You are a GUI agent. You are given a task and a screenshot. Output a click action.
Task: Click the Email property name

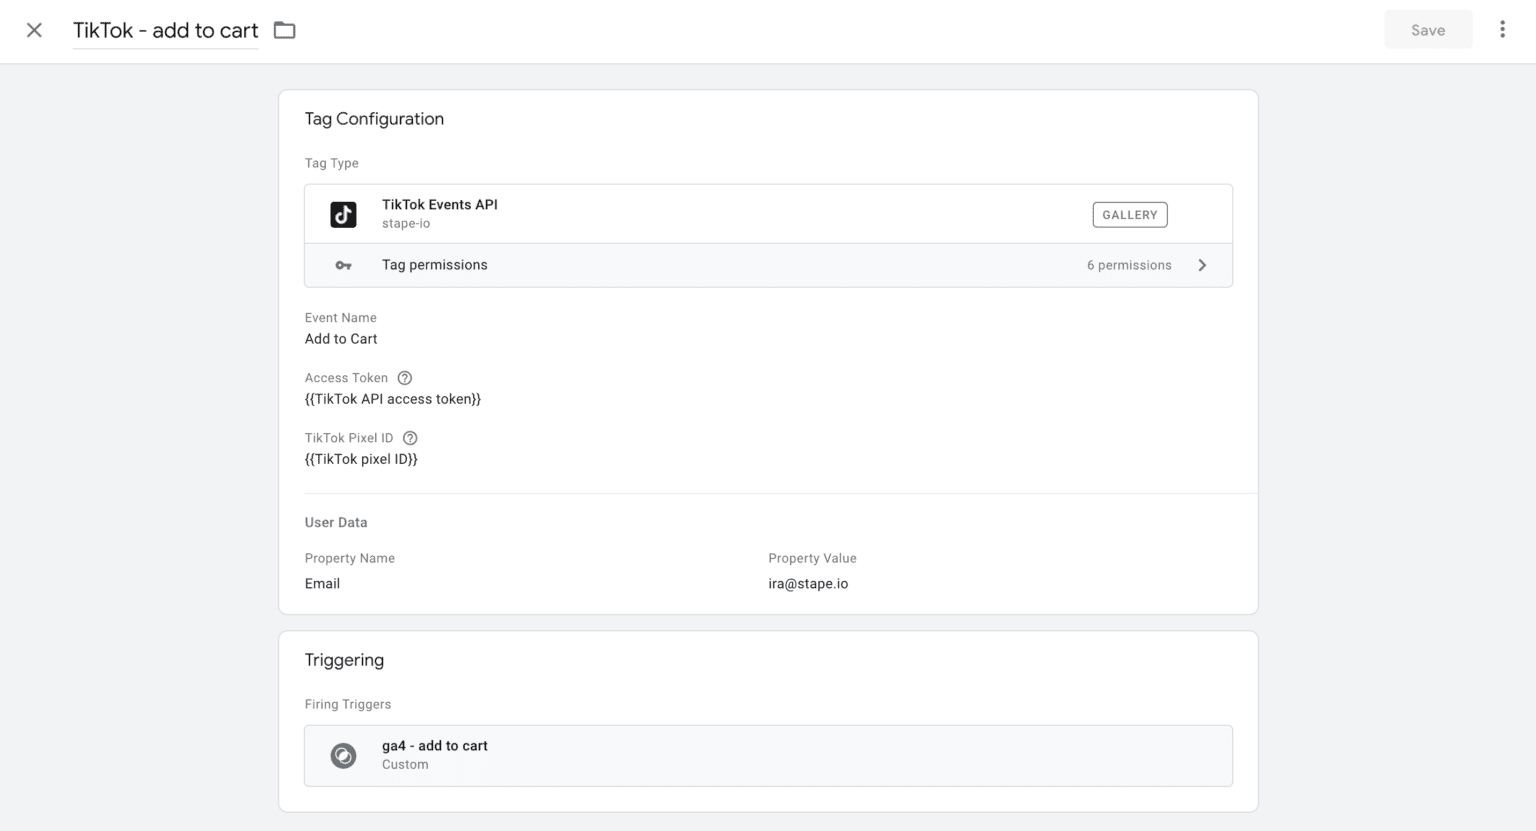pyautogui.click(x=322, y=584)
